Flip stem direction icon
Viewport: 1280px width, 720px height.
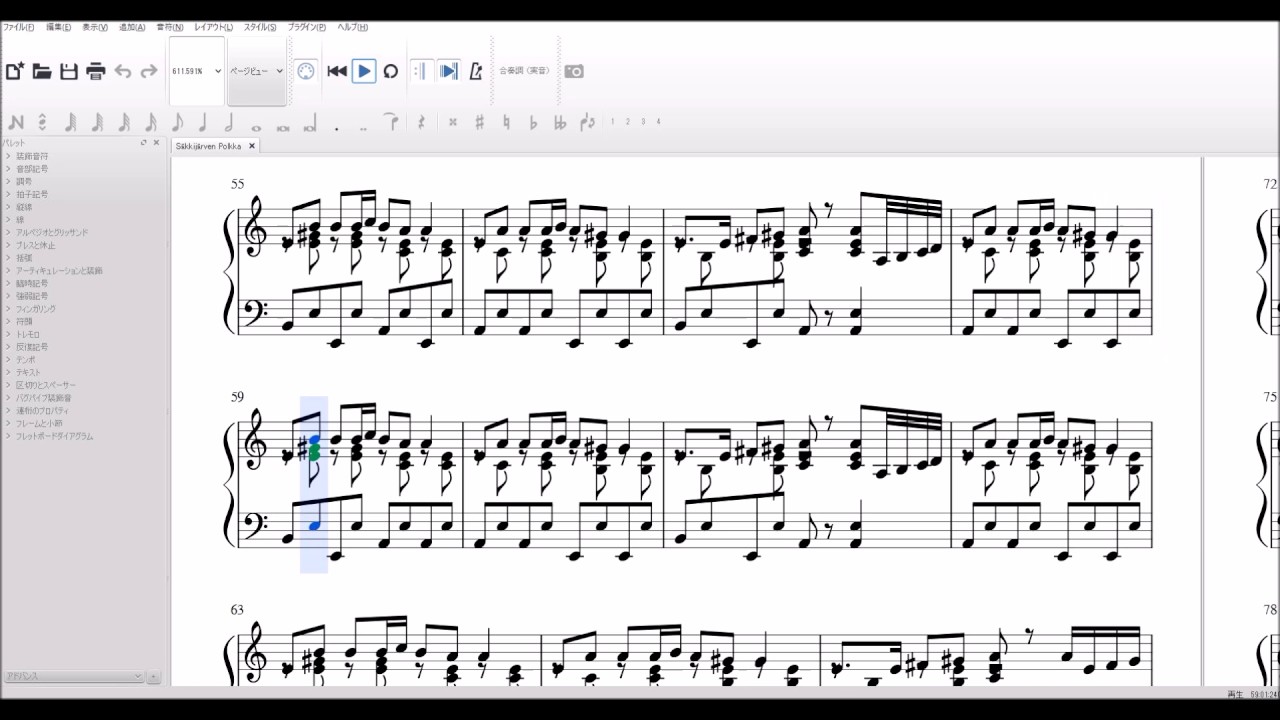(588, 122)
